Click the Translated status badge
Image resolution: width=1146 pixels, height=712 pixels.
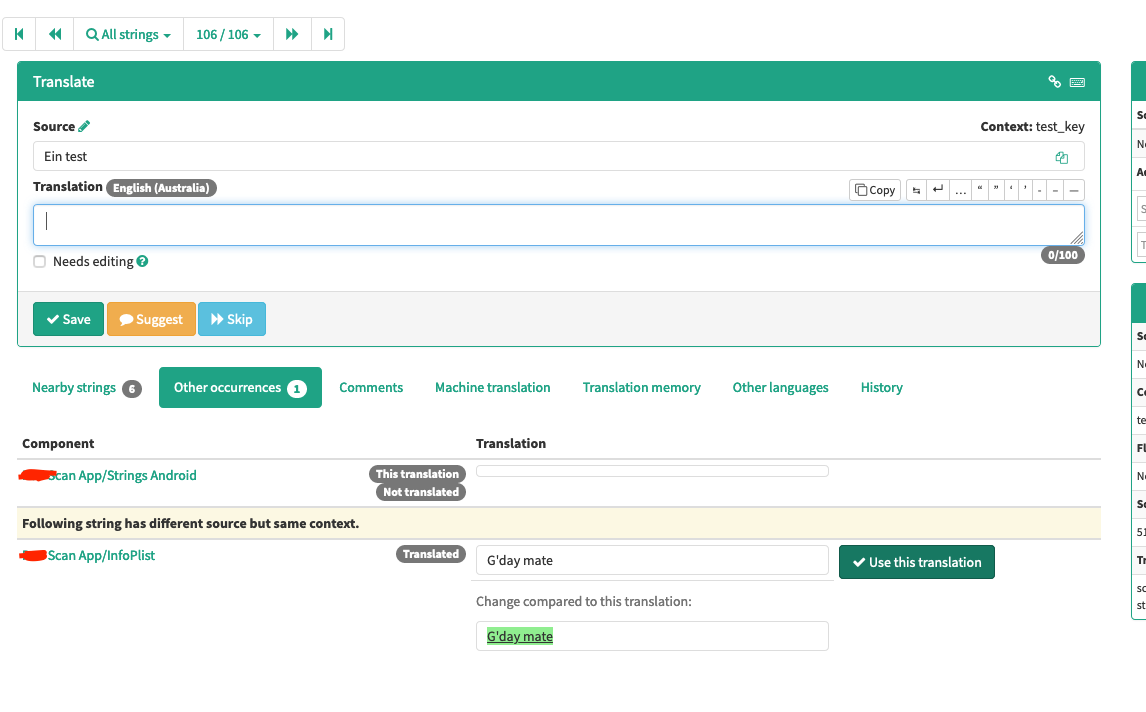430,554
